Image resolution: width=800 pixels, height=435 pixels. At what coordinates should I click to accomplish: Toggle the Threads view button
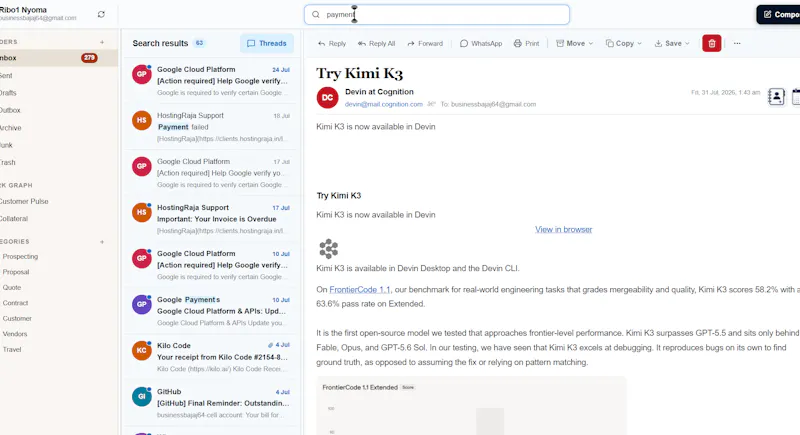point(267,43)
